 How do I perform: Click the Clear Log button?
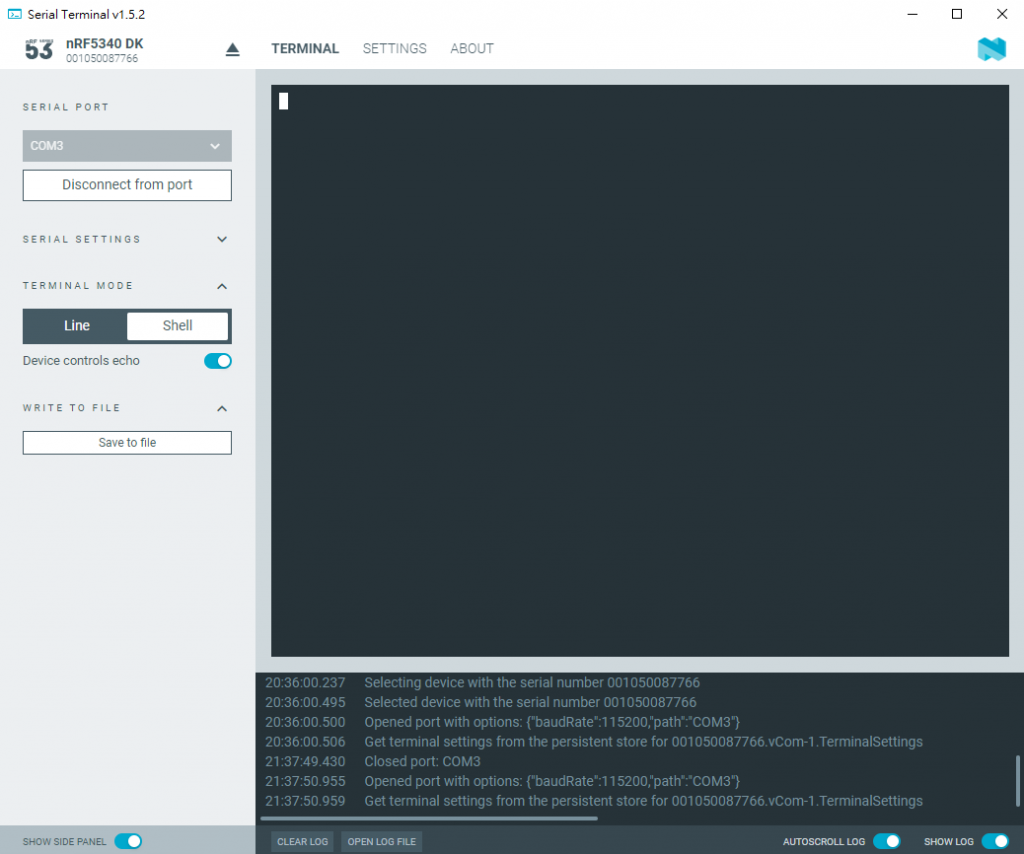point(302,842)
